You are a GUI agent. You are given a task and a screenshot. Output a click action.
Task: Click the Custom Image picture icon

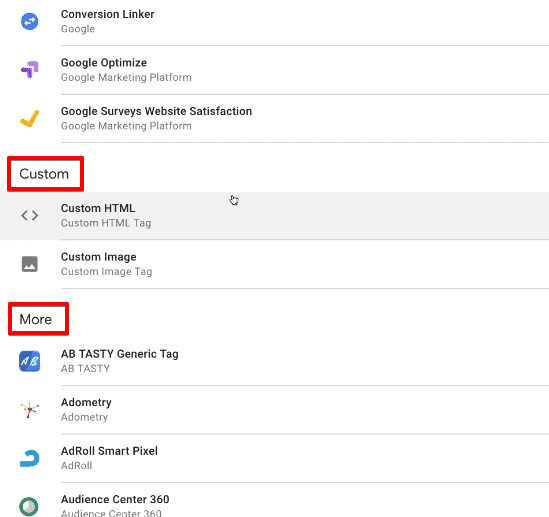coord(30,264)
